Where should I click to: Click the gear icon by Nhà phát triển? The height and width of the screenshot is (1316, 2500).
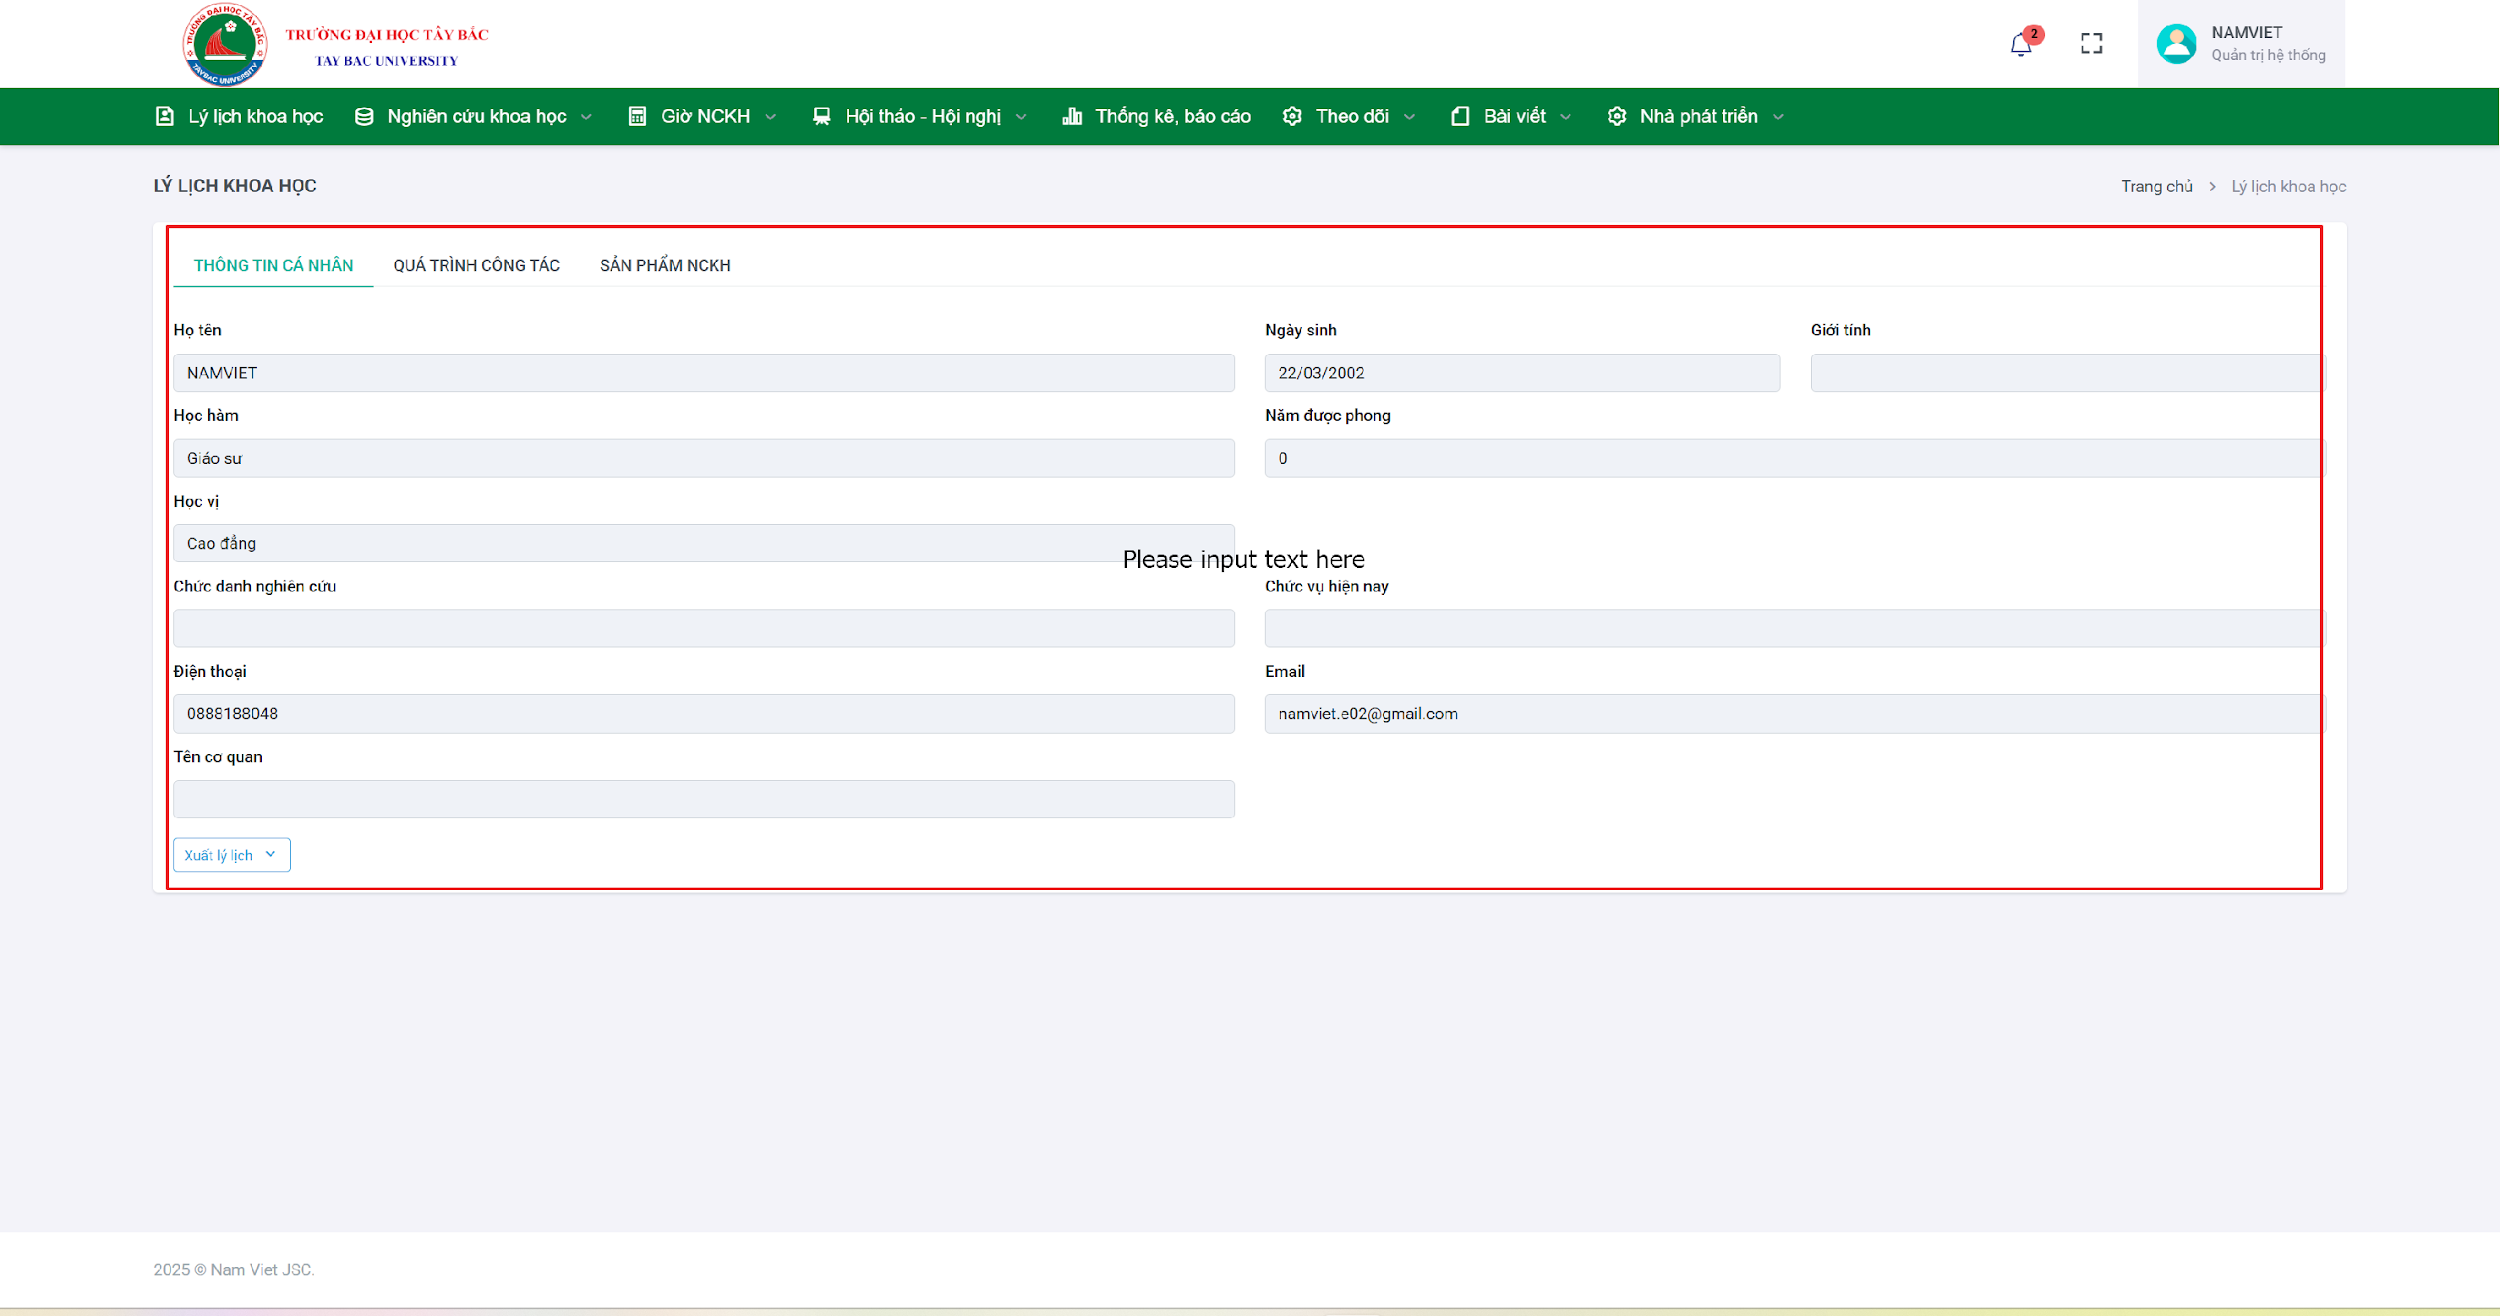[x=1617, y=116]
